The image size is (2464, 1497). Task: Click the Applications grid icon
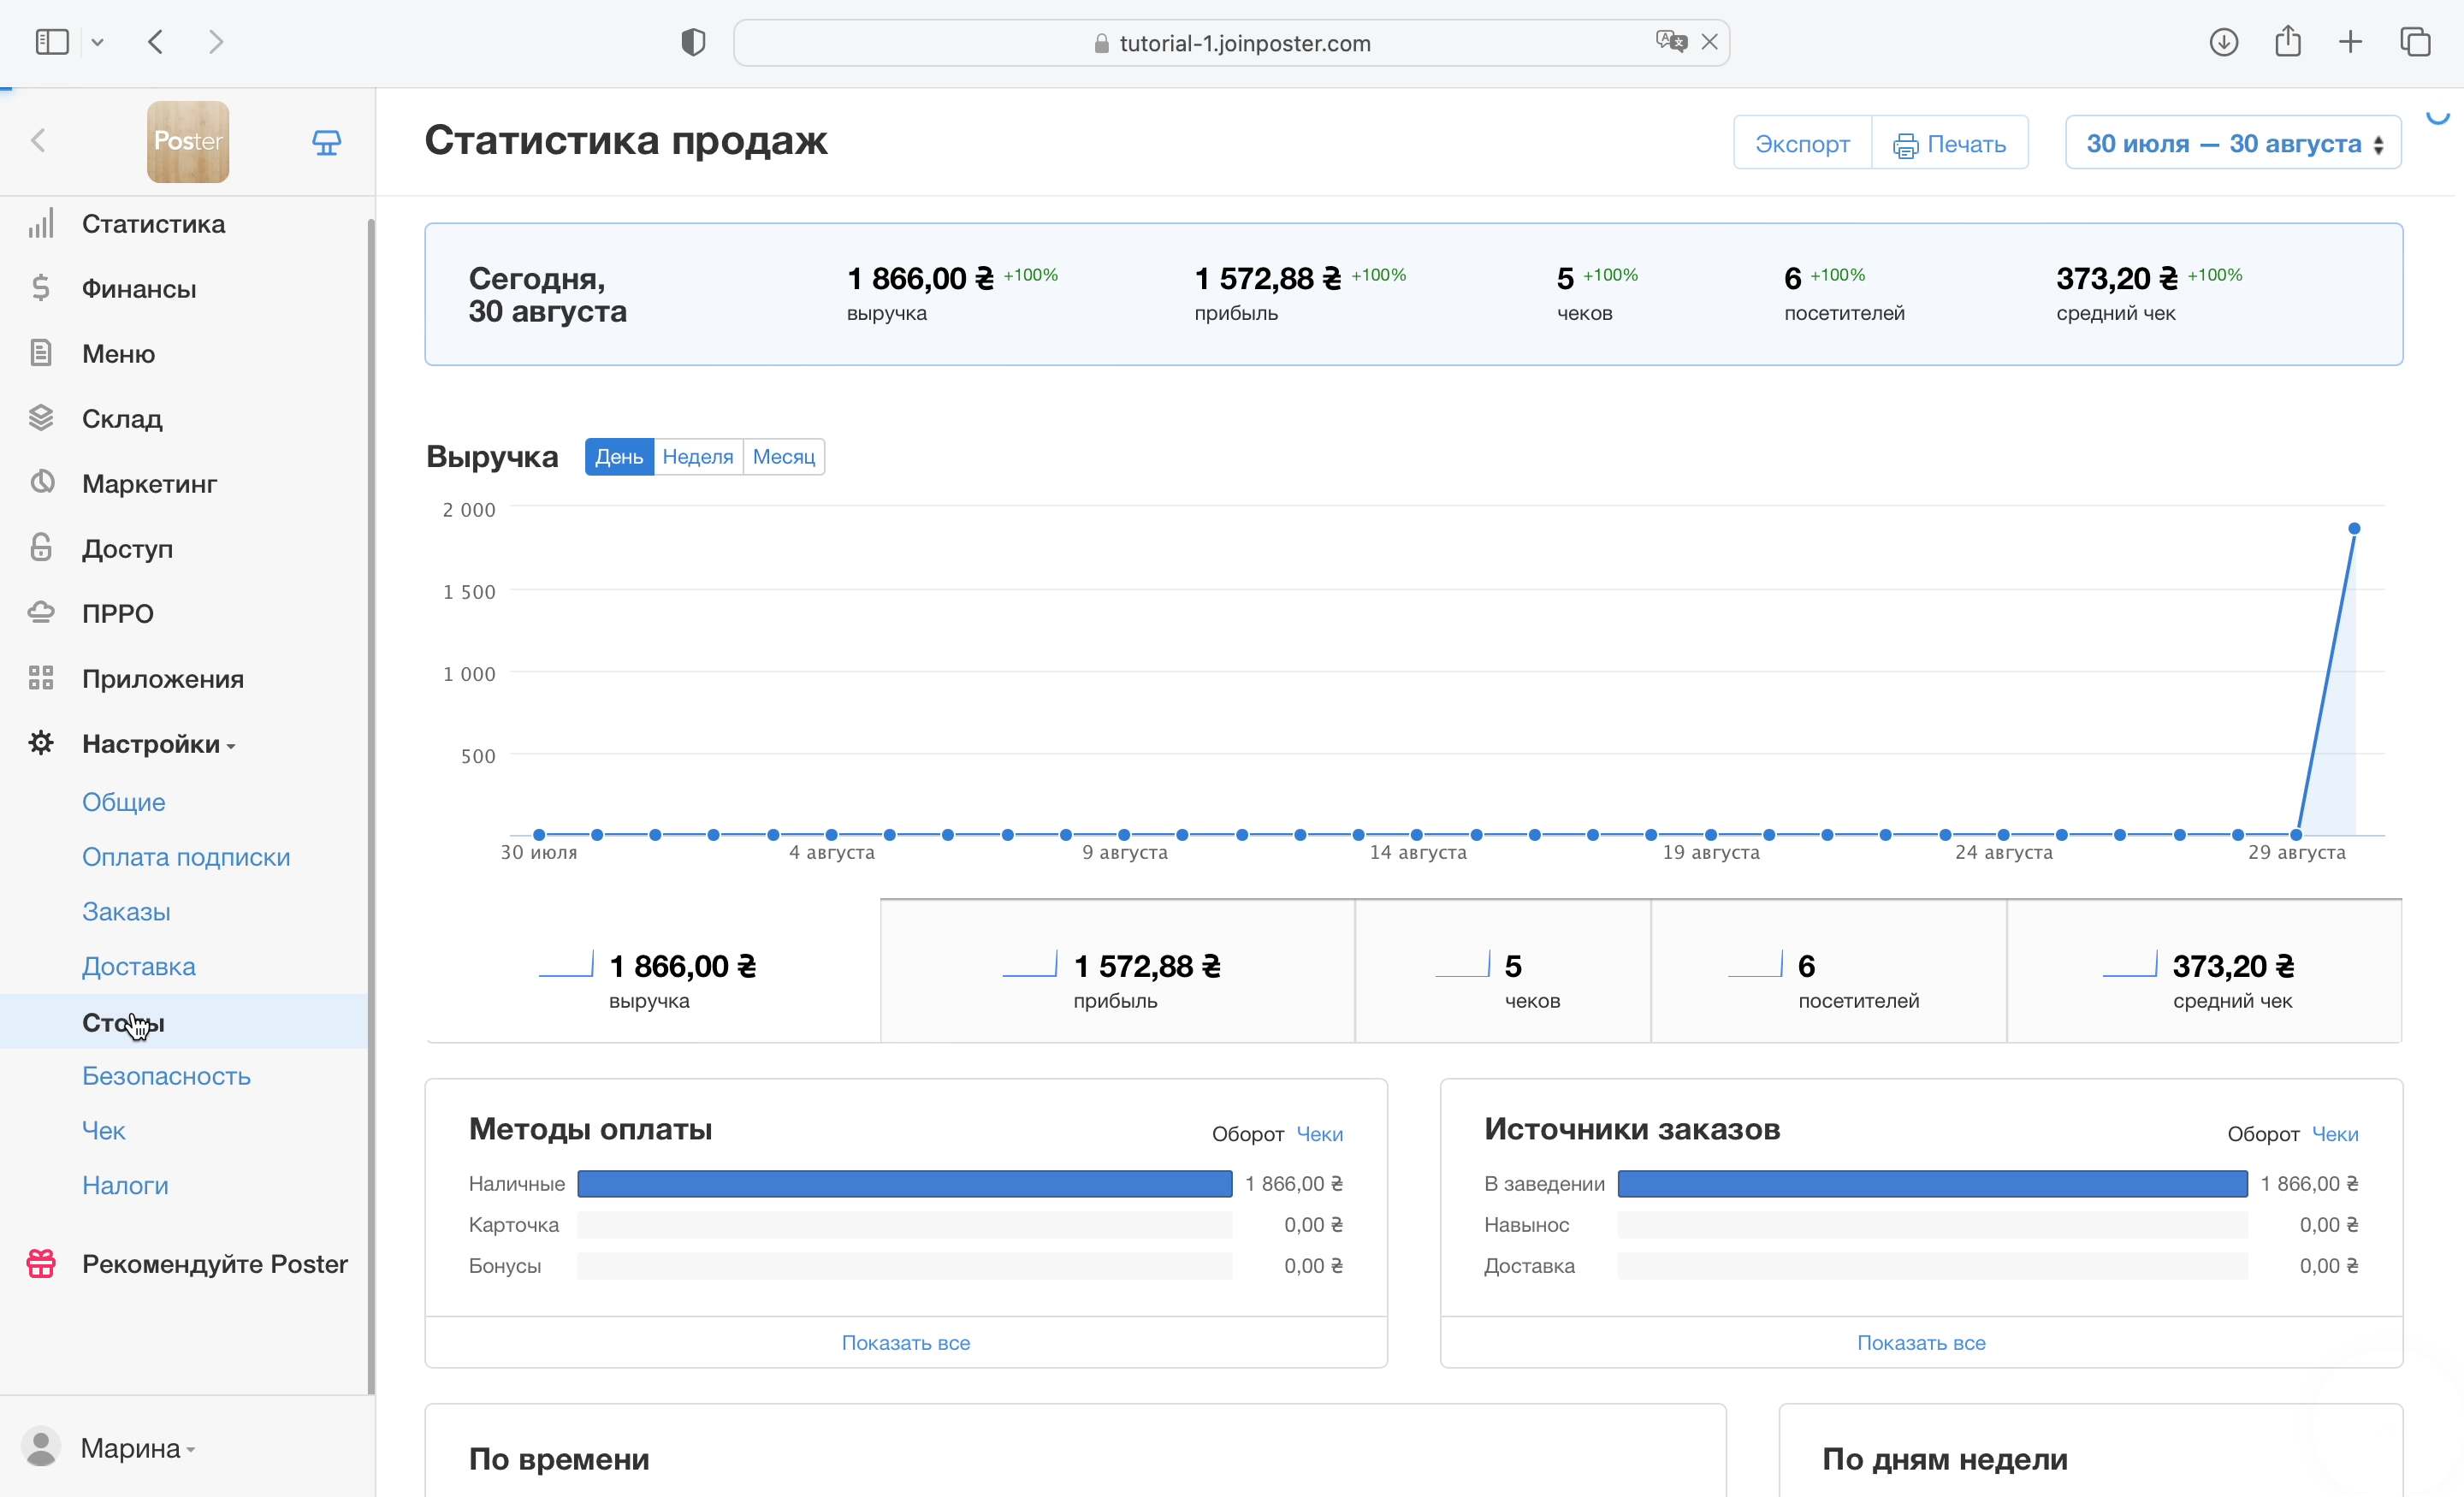[x=41, y=678]
